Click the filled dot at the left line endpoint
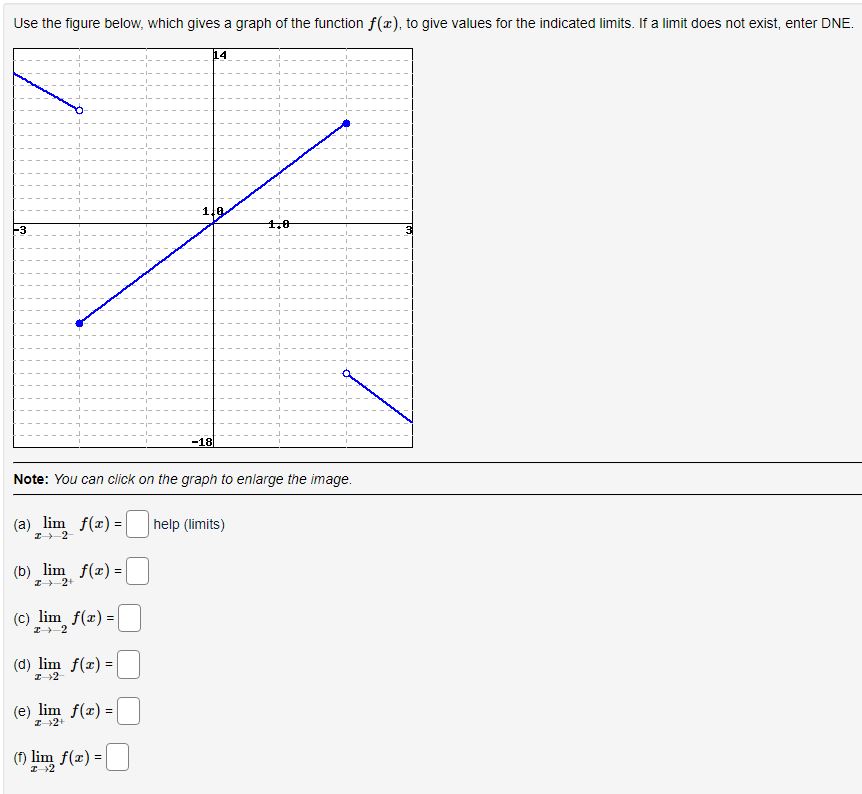 [x=80, y=322]
